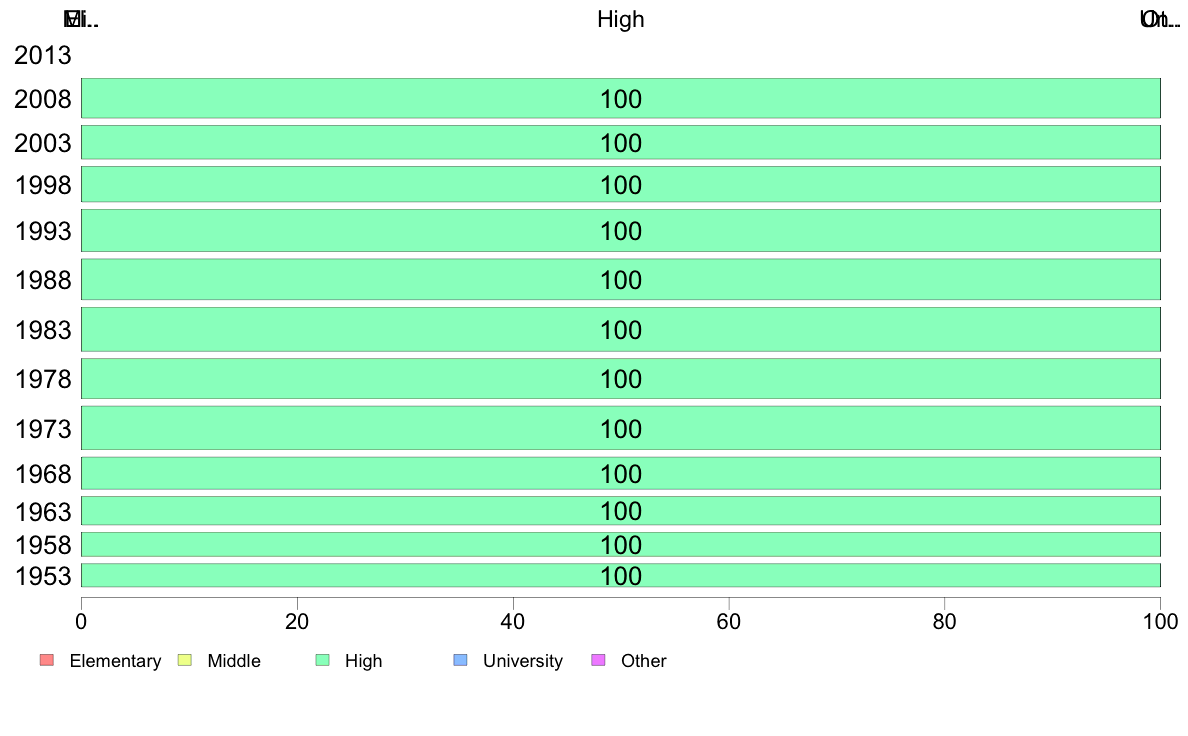Select the 1968 bar
The width and height of the screenshot is (1188, 736).
621,473
